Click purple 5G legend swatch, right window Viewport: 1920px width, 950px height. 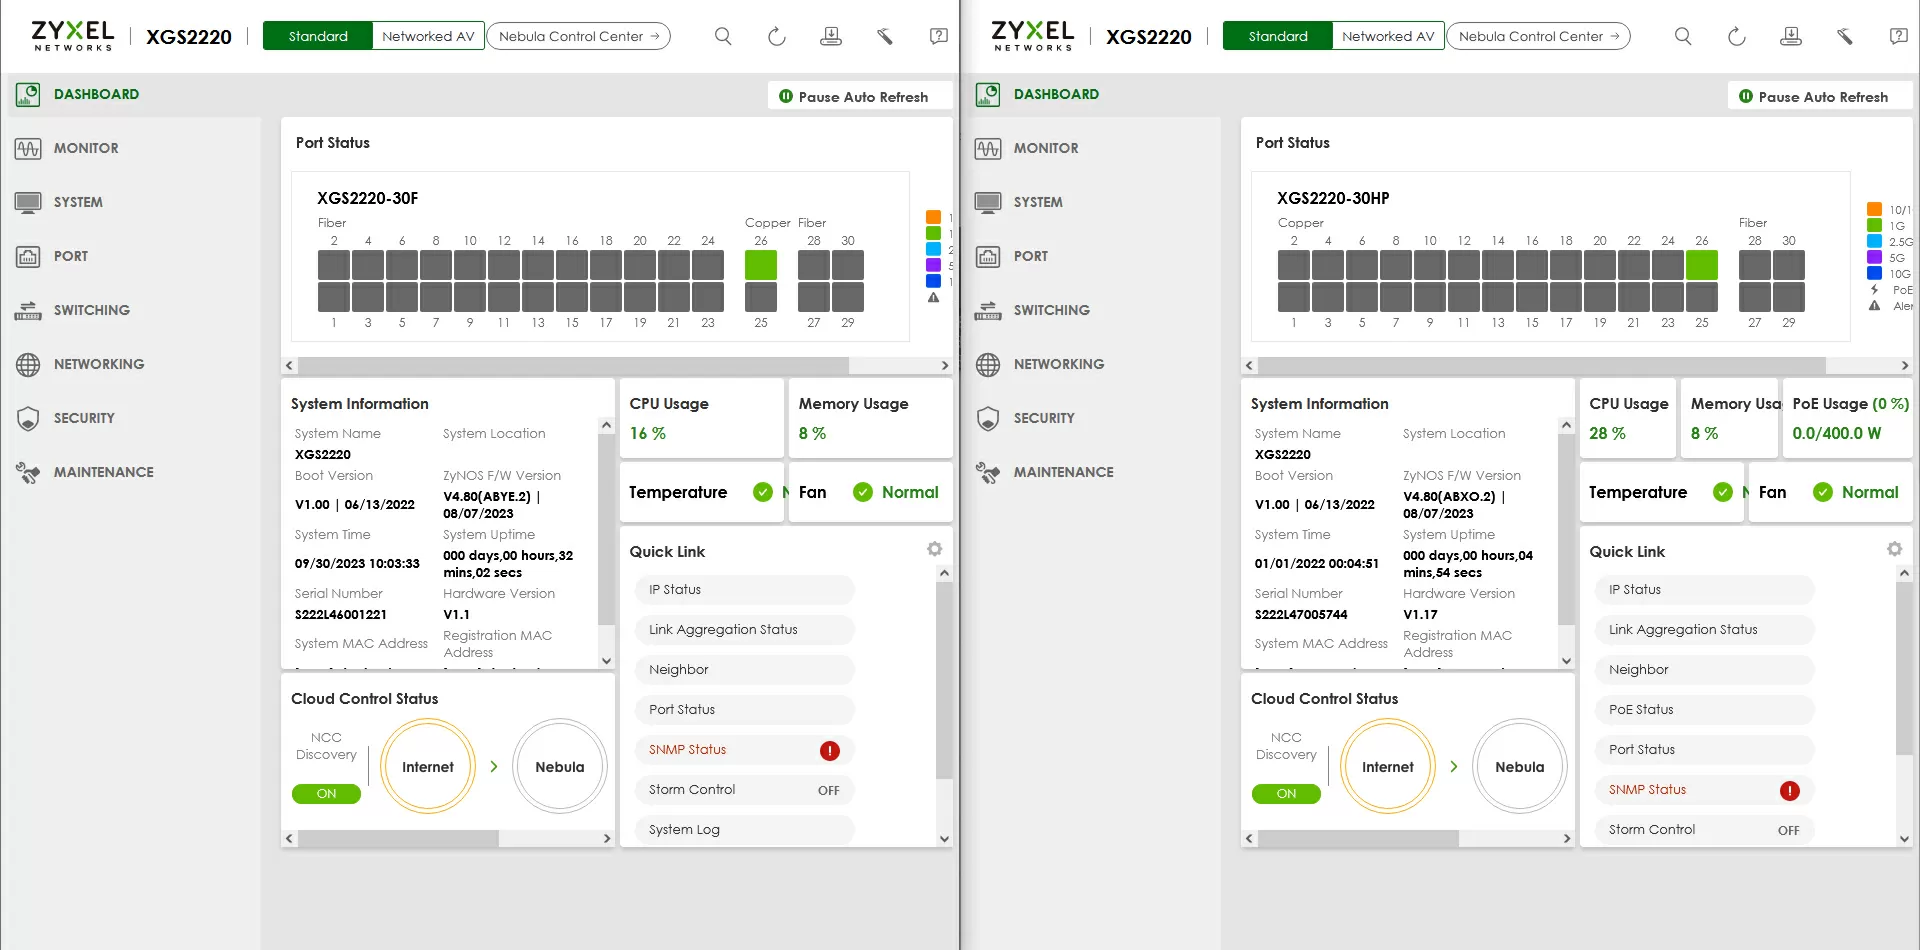1874,258
